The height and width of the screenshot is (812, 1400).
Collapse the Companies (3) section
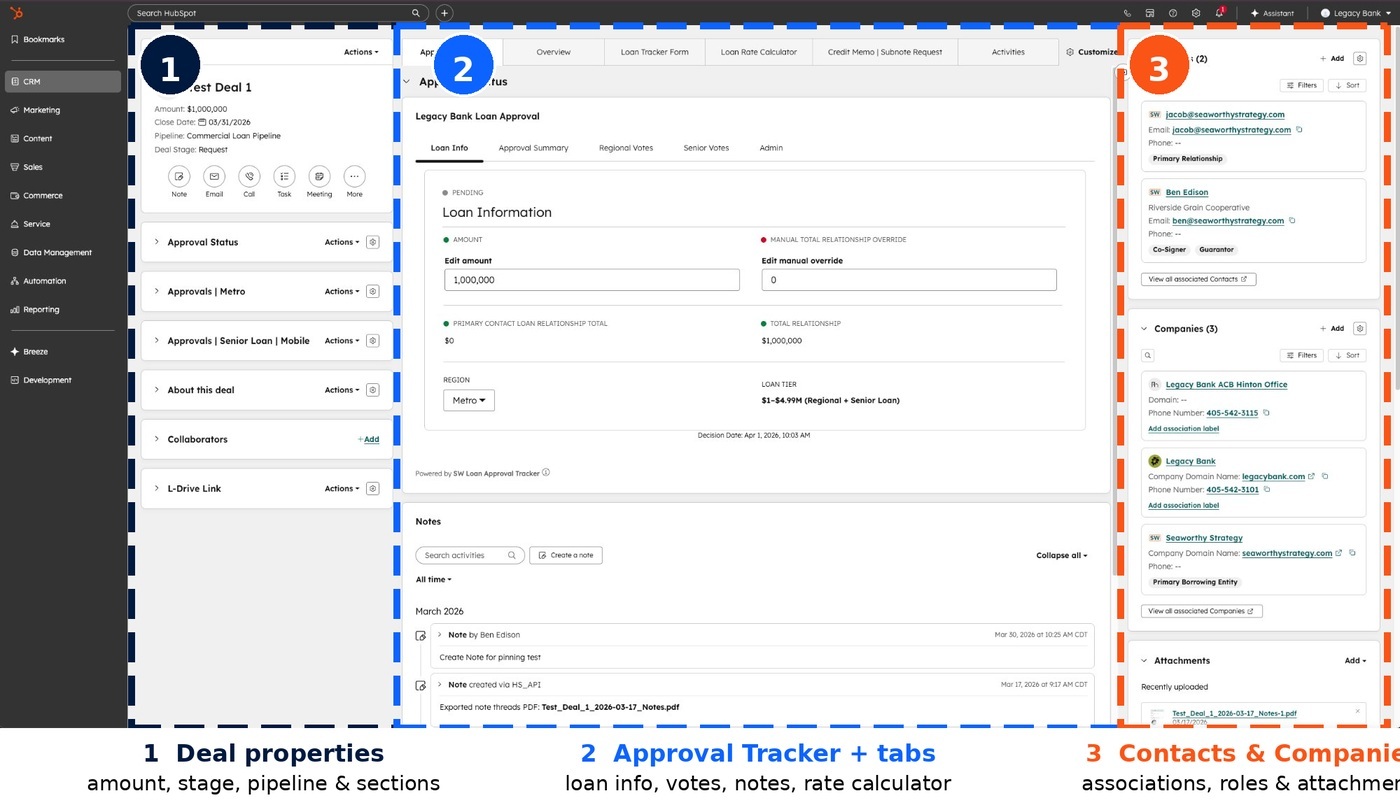[x=1145, y=328]
